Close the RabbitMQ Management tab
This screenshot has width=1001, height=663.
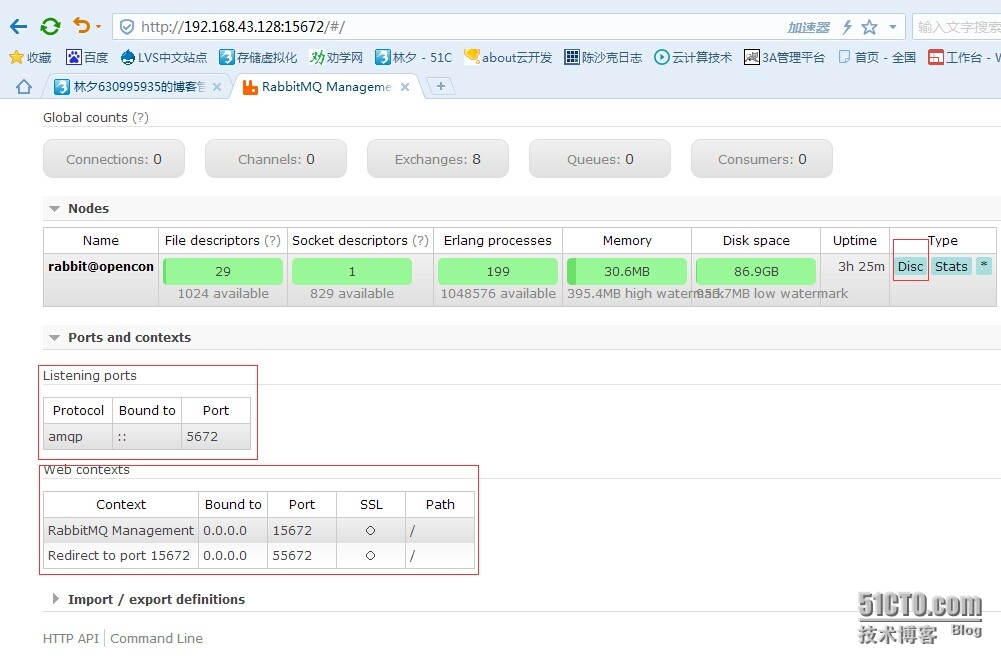click(x=405, y=87)
